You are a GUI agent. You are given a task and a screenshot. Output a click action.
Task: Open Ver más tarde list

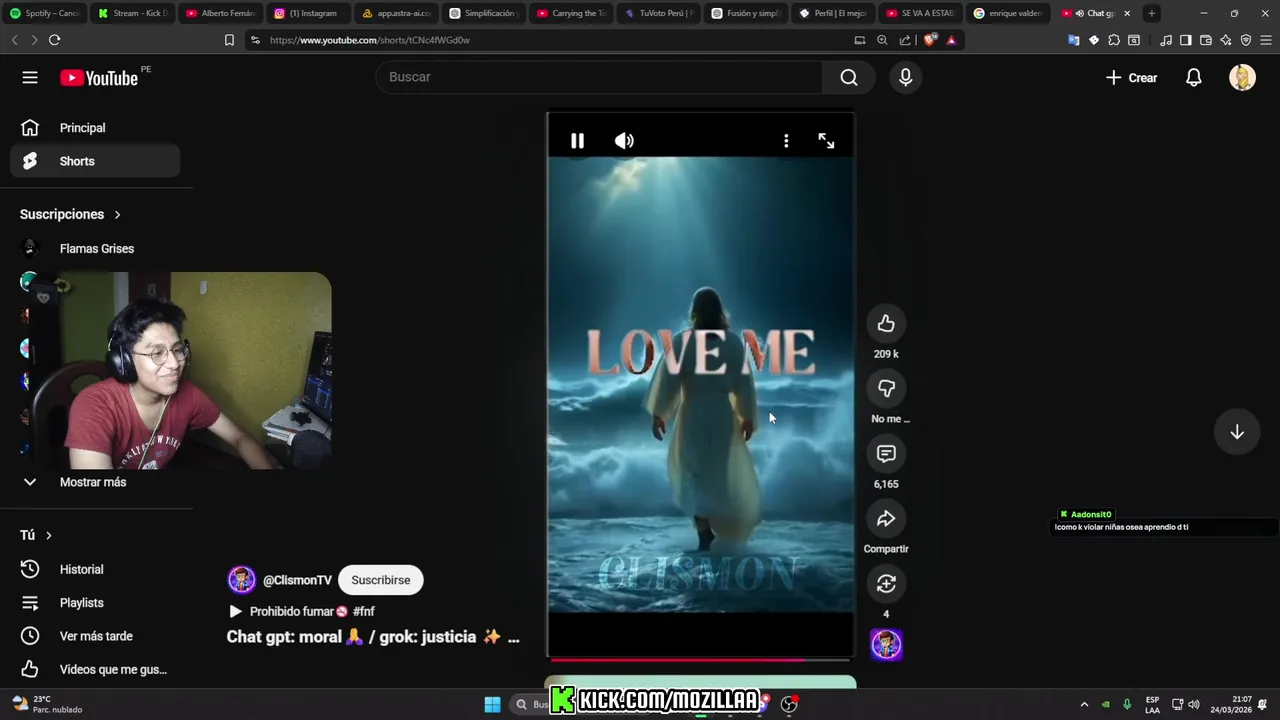pyautogui.click(x=96, y=636)
